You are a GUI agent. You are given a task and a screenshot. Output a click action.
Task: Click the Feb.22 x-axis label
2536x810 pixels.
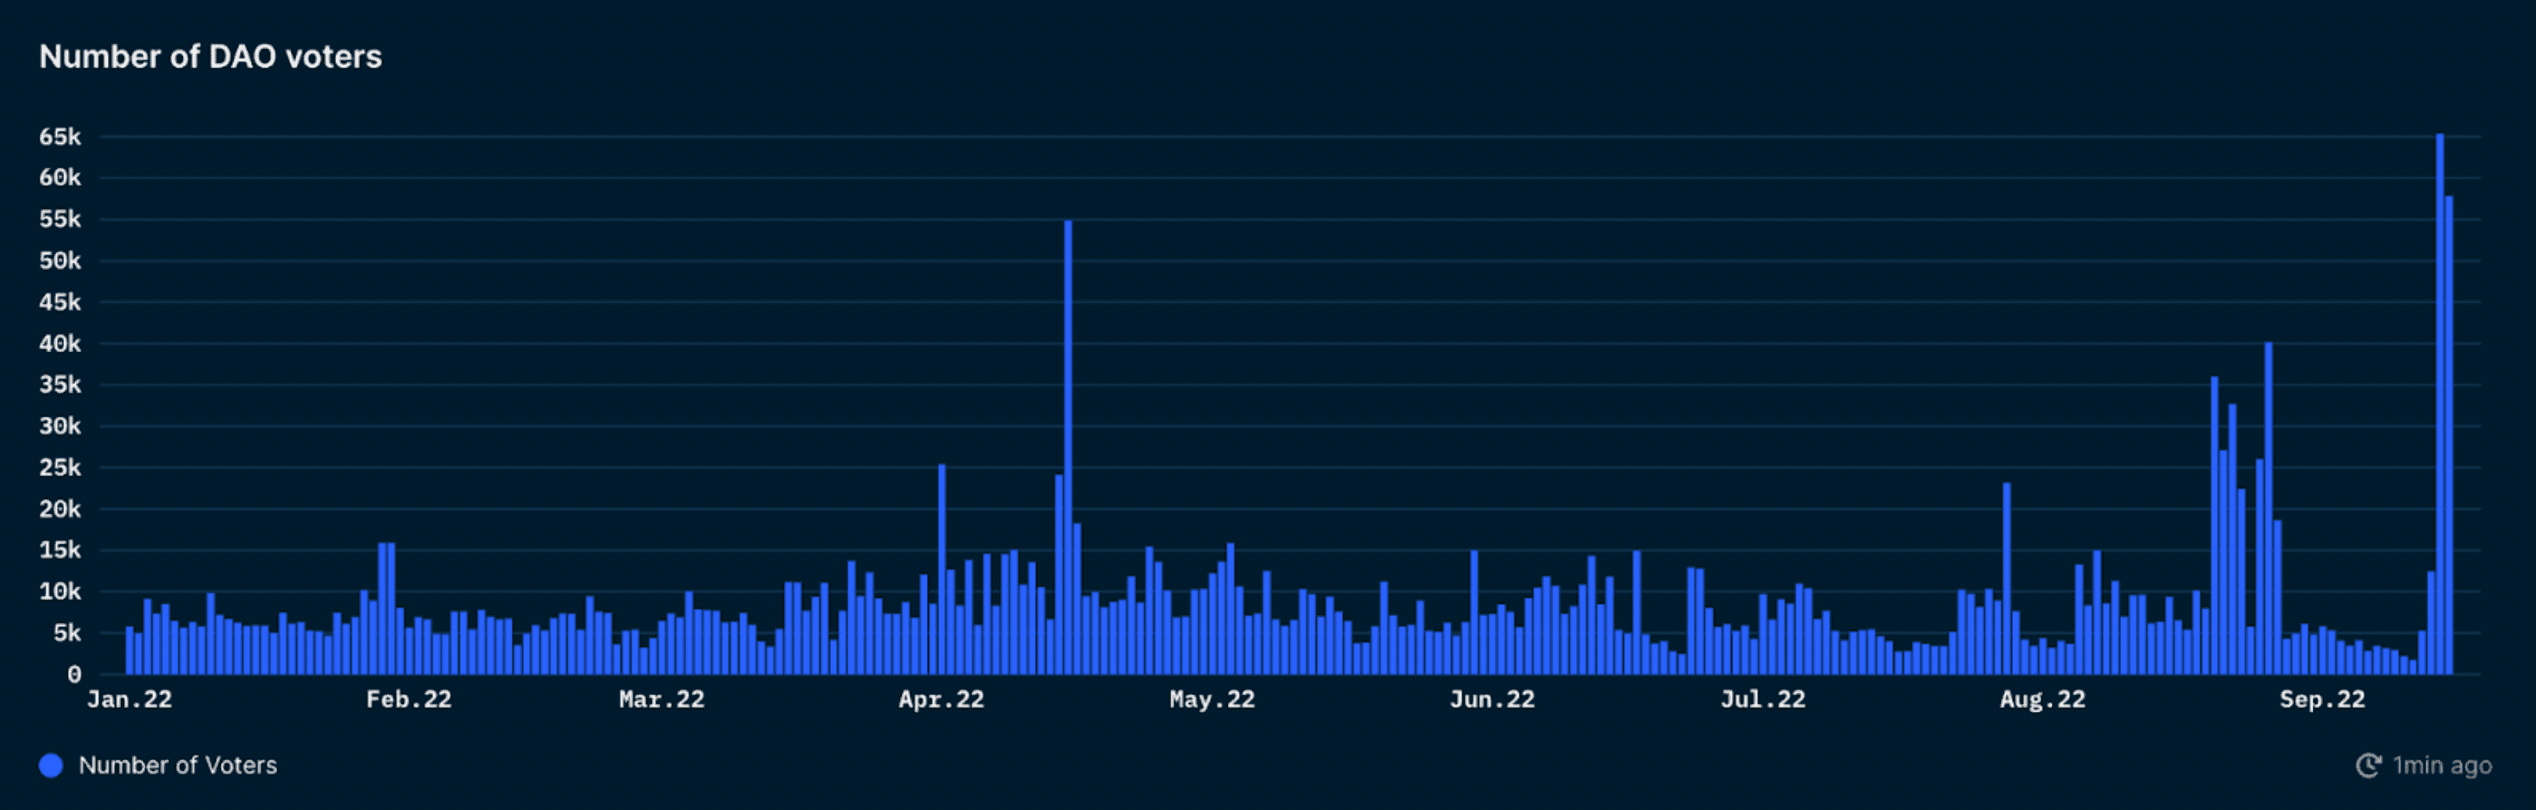pos(409,700)
